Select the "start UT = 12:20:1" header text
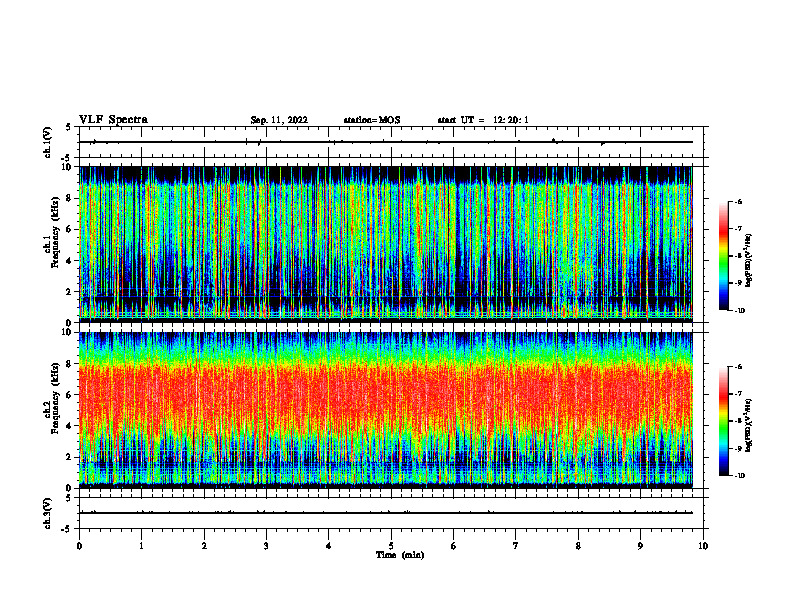This screenshot has width=792, height=612. (x=483, y=120)
